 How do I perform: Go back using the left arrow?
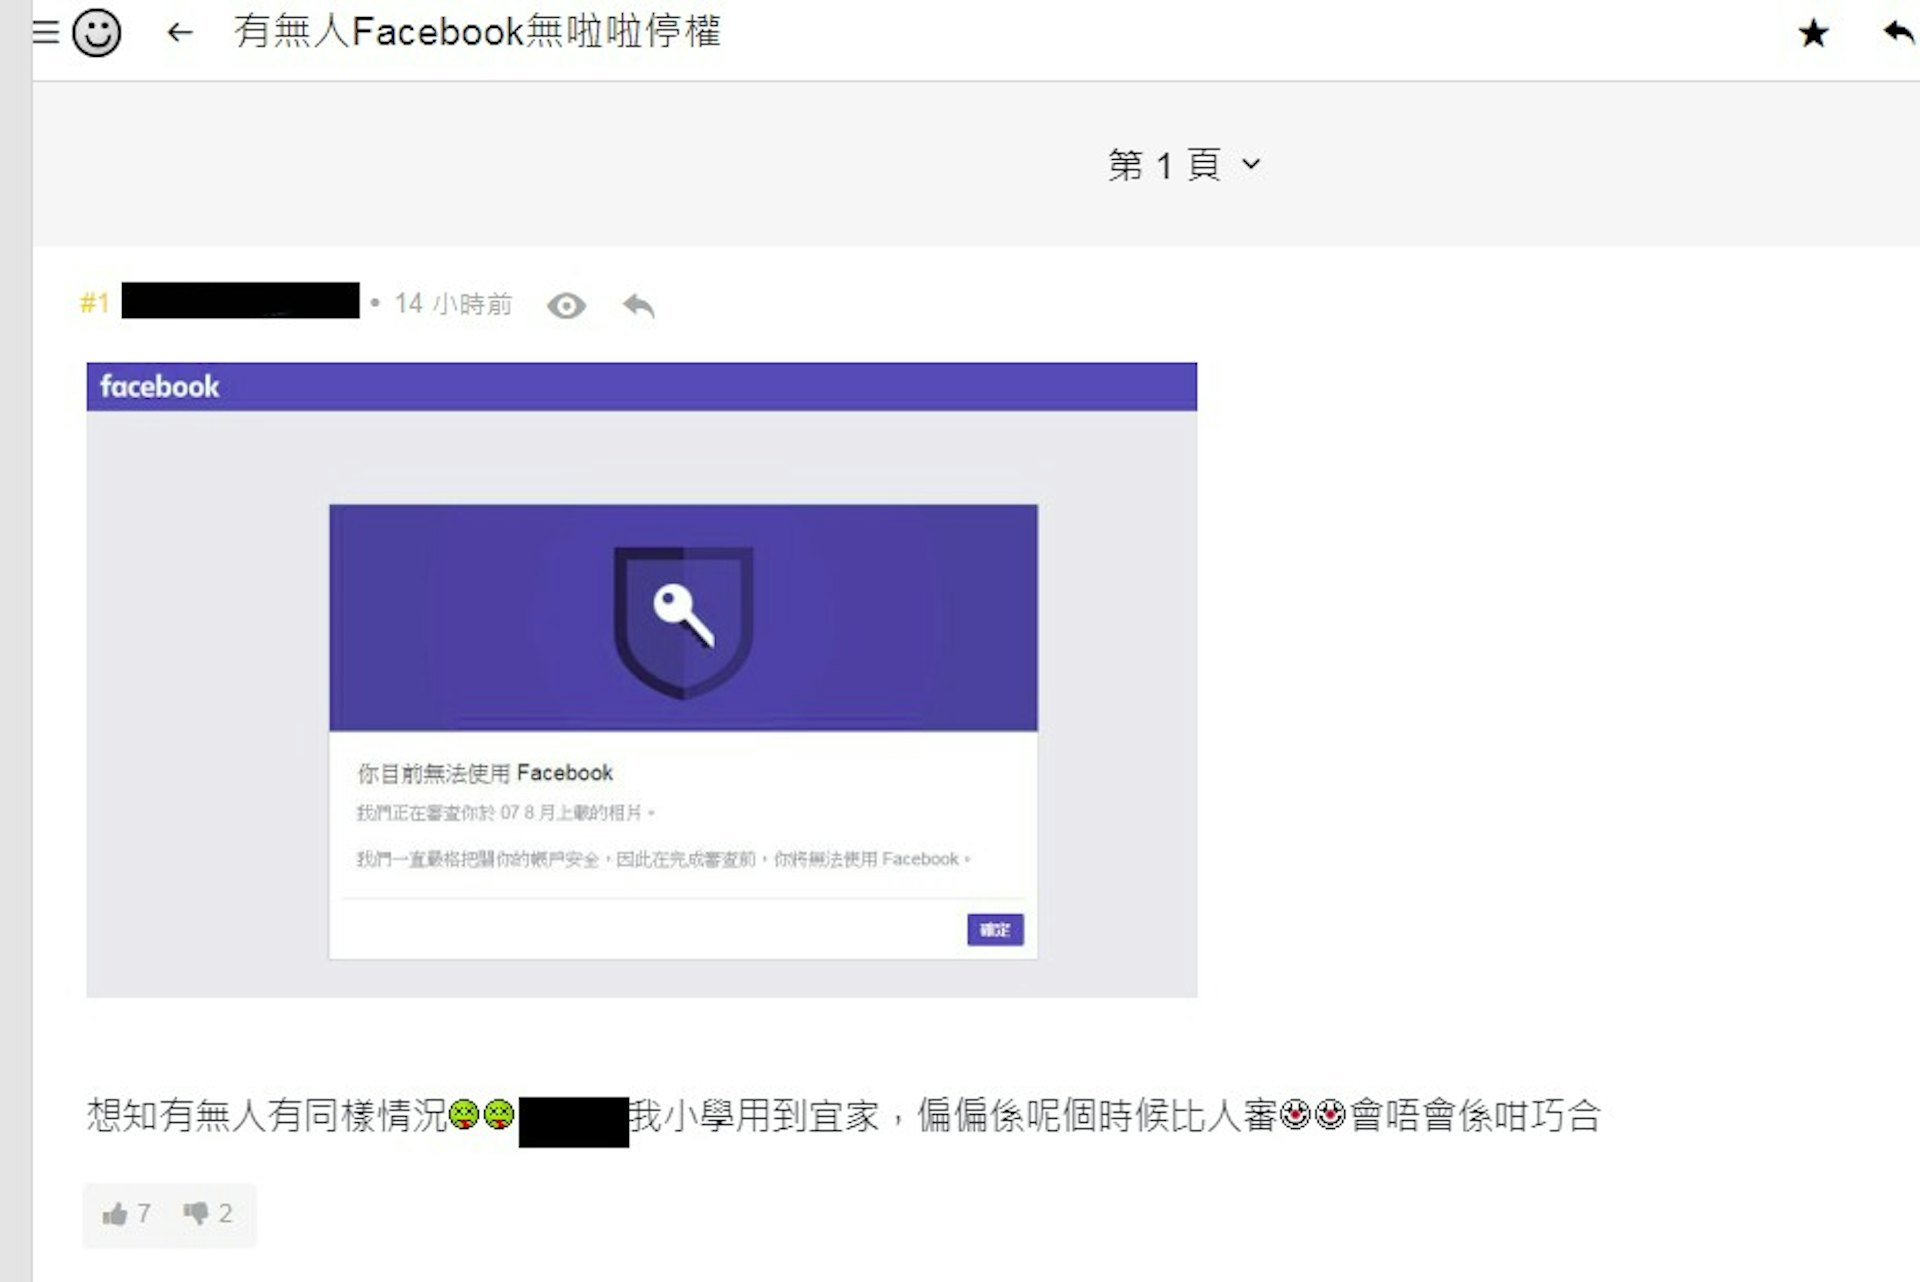(179, 33)
